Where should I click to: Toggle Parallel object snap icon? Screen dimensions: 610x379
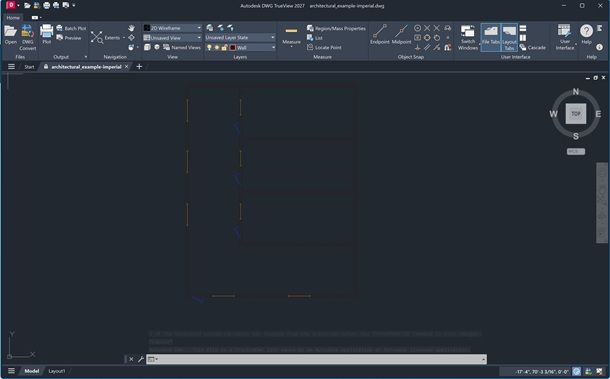click(427, 47)
